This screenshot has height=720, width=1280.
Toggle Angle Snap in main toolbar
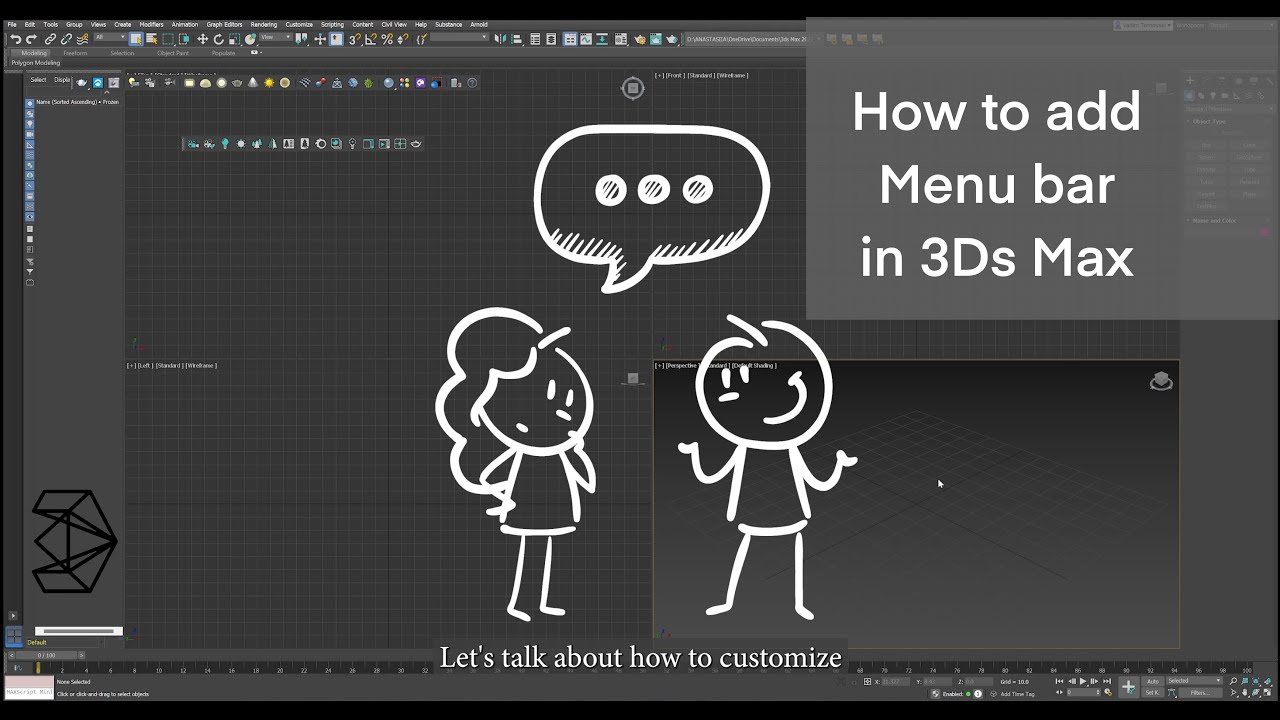371,39
